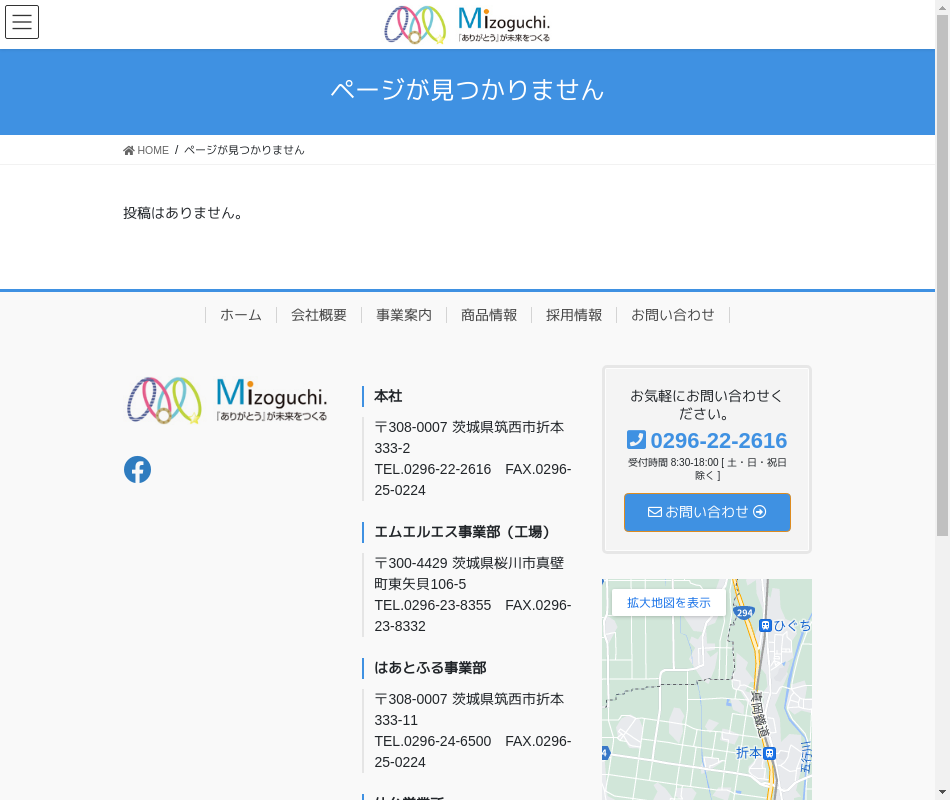Click the 折本 station marker on map

[769, 752]
